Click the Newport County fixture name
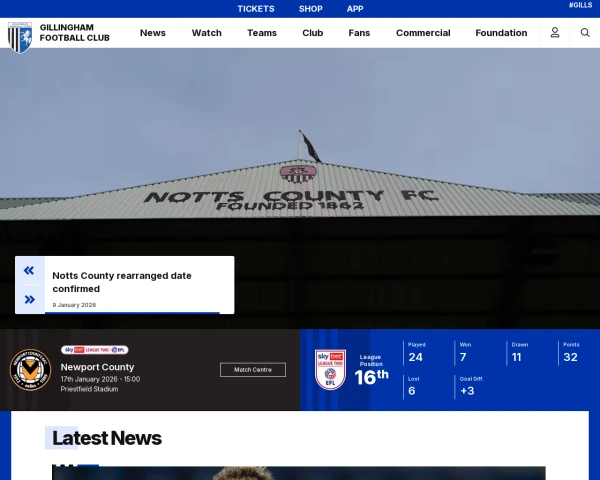The image size is (600, 480). (97, 367)
